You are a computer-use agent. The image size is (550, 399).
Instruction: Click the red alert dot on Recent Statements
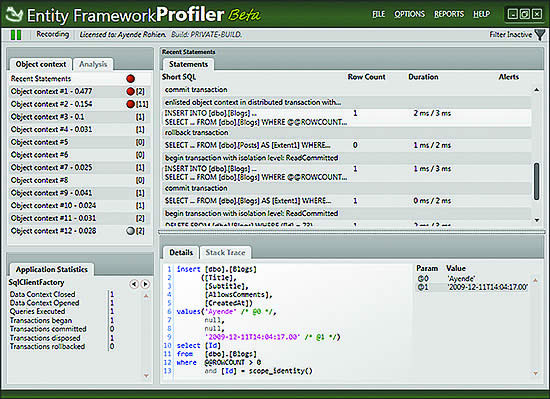tap(130, 79)
